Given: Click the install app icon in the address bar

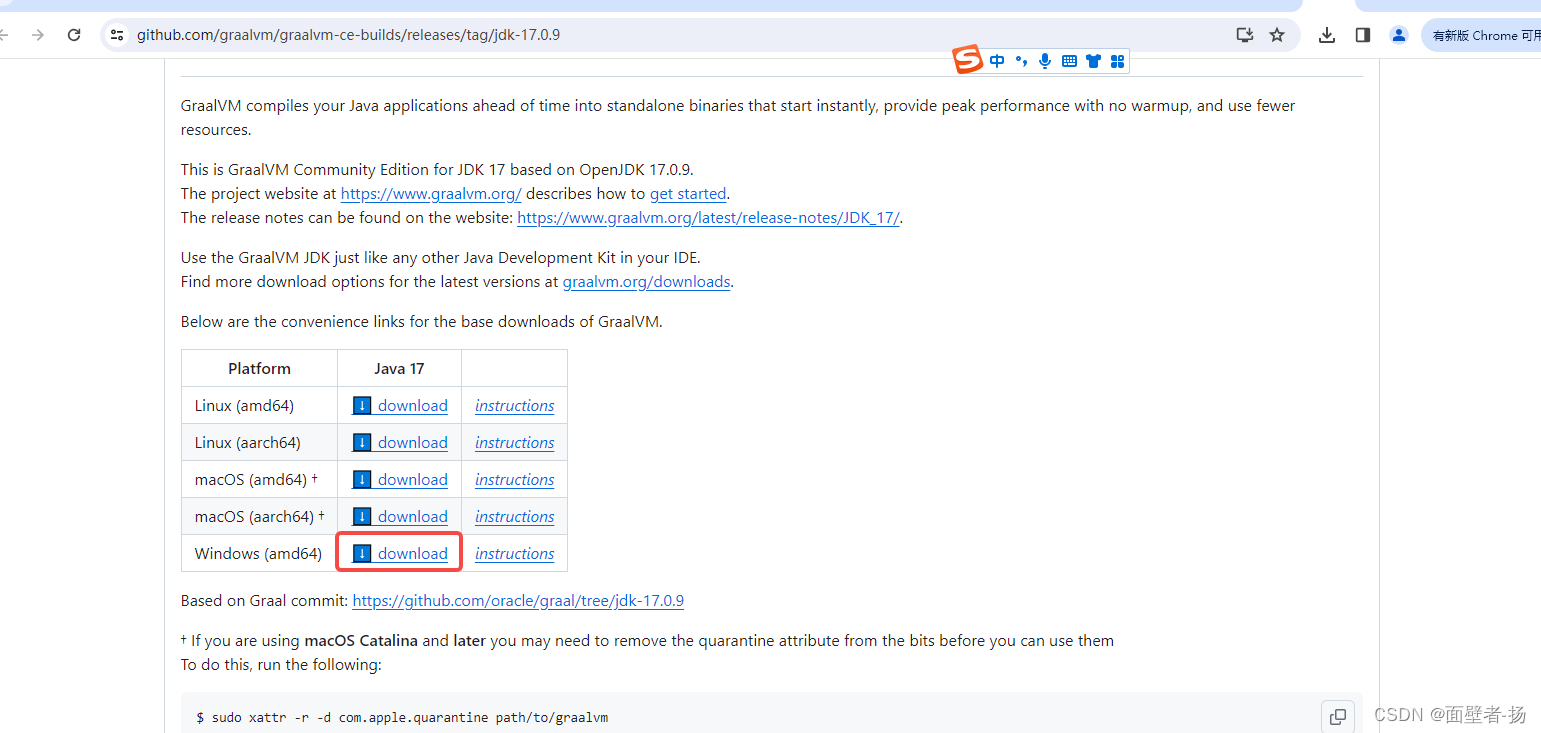Looking at the screenshot, I should 1245,35.
